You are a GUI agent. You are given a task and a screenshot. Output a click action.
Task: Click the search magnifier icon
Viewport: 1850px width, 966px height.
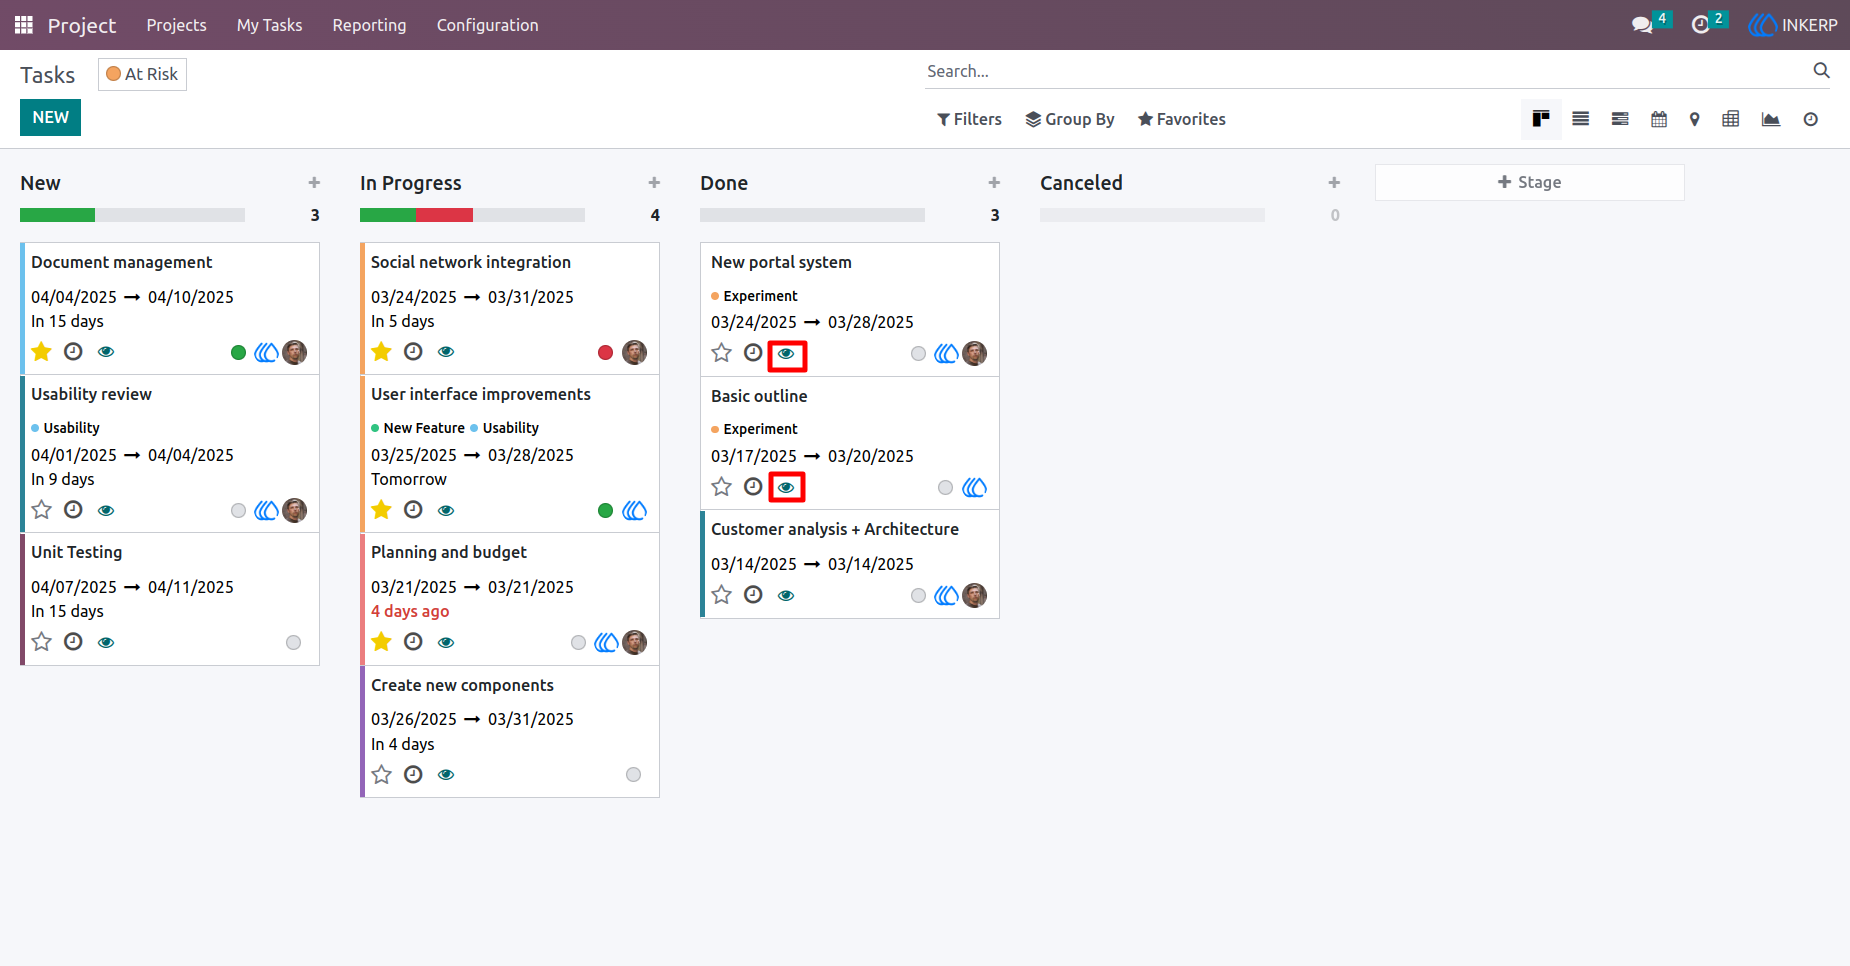click(x=1821, y=70)
